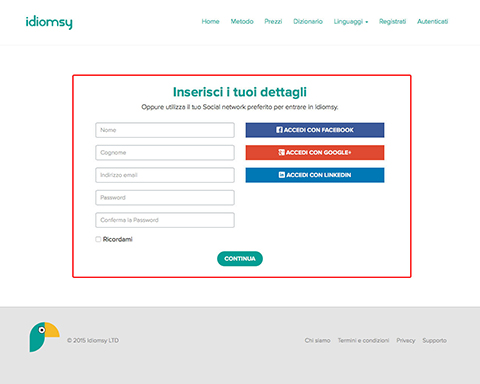Expand the Linguaggi dropdown menu

coord(351,22)
